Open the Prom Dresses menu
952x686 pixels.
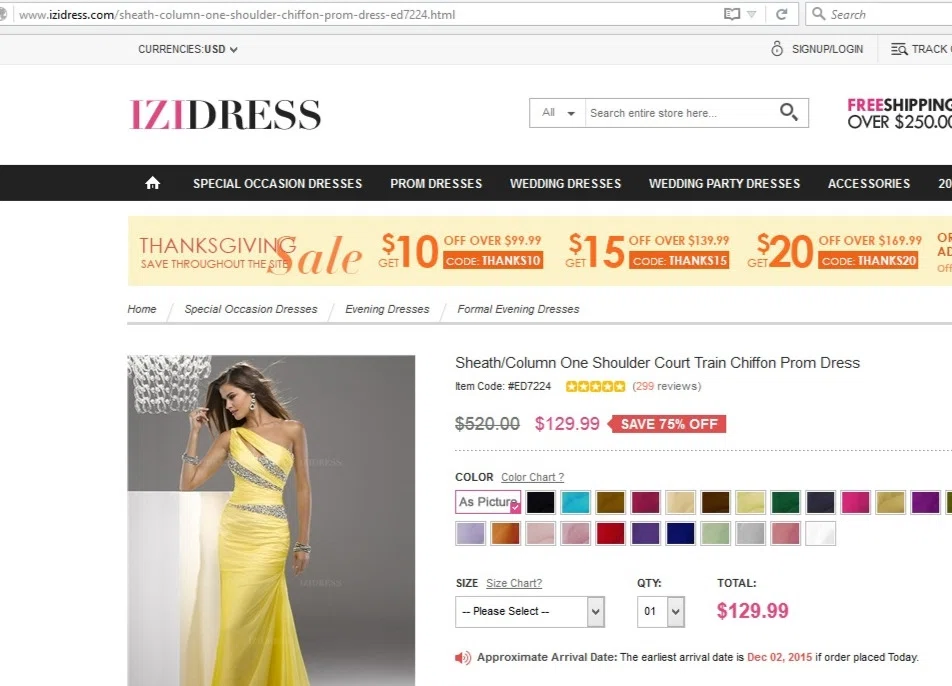436,183
